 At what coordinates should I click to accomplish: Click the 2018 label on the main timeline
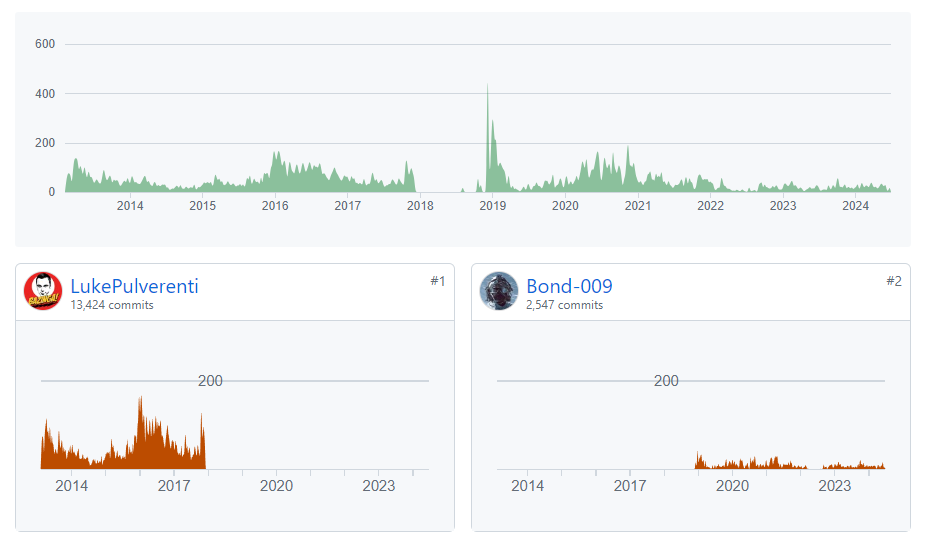click(420, 206)
